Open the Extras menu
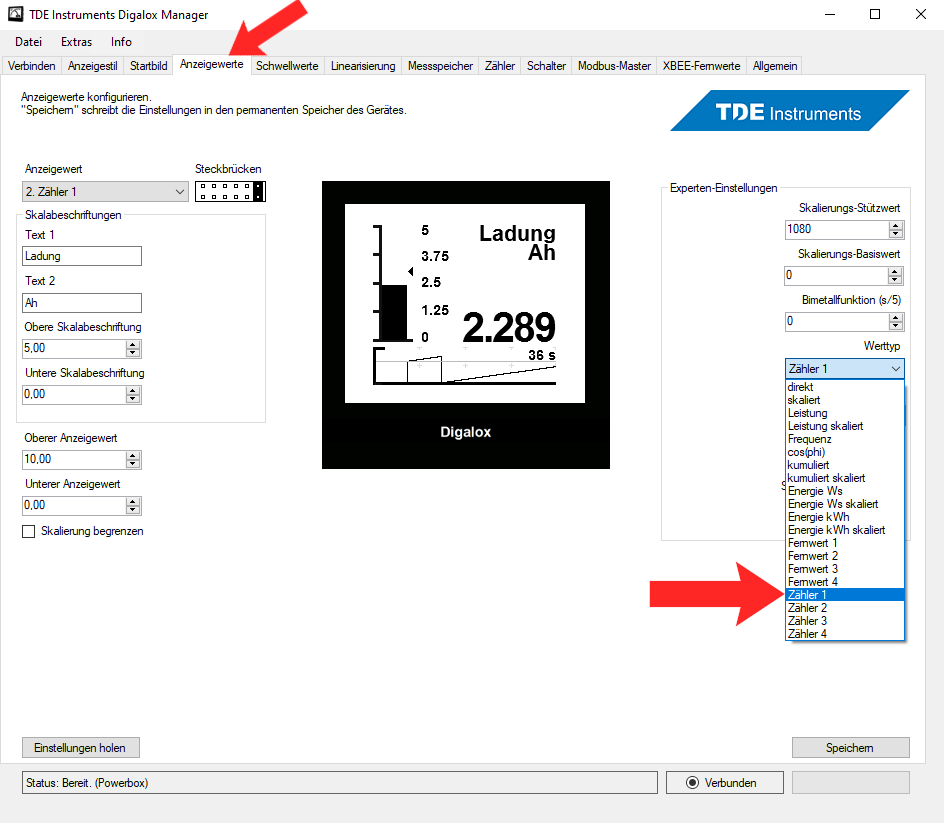The image size is (944, 823). click(76, 42)
